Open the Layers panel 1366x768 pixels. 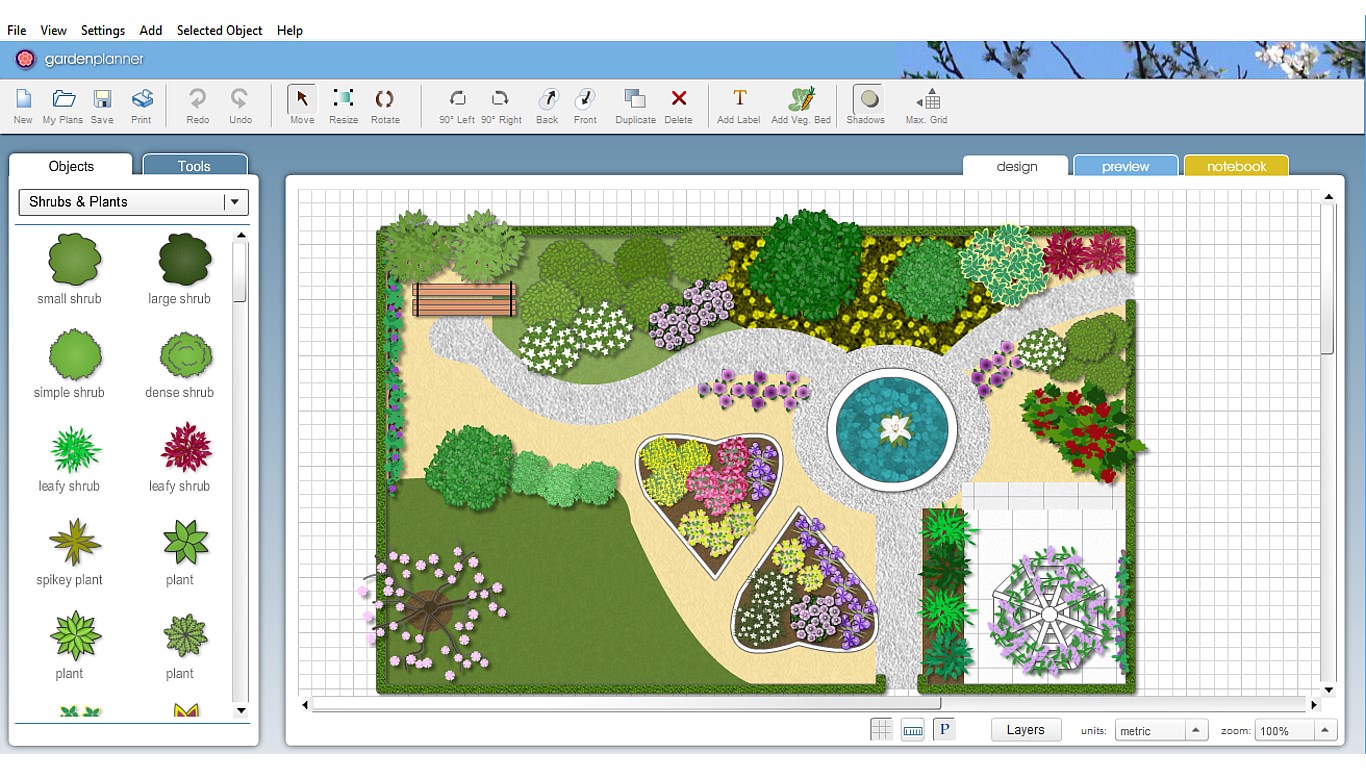(x=1026, y=729)
